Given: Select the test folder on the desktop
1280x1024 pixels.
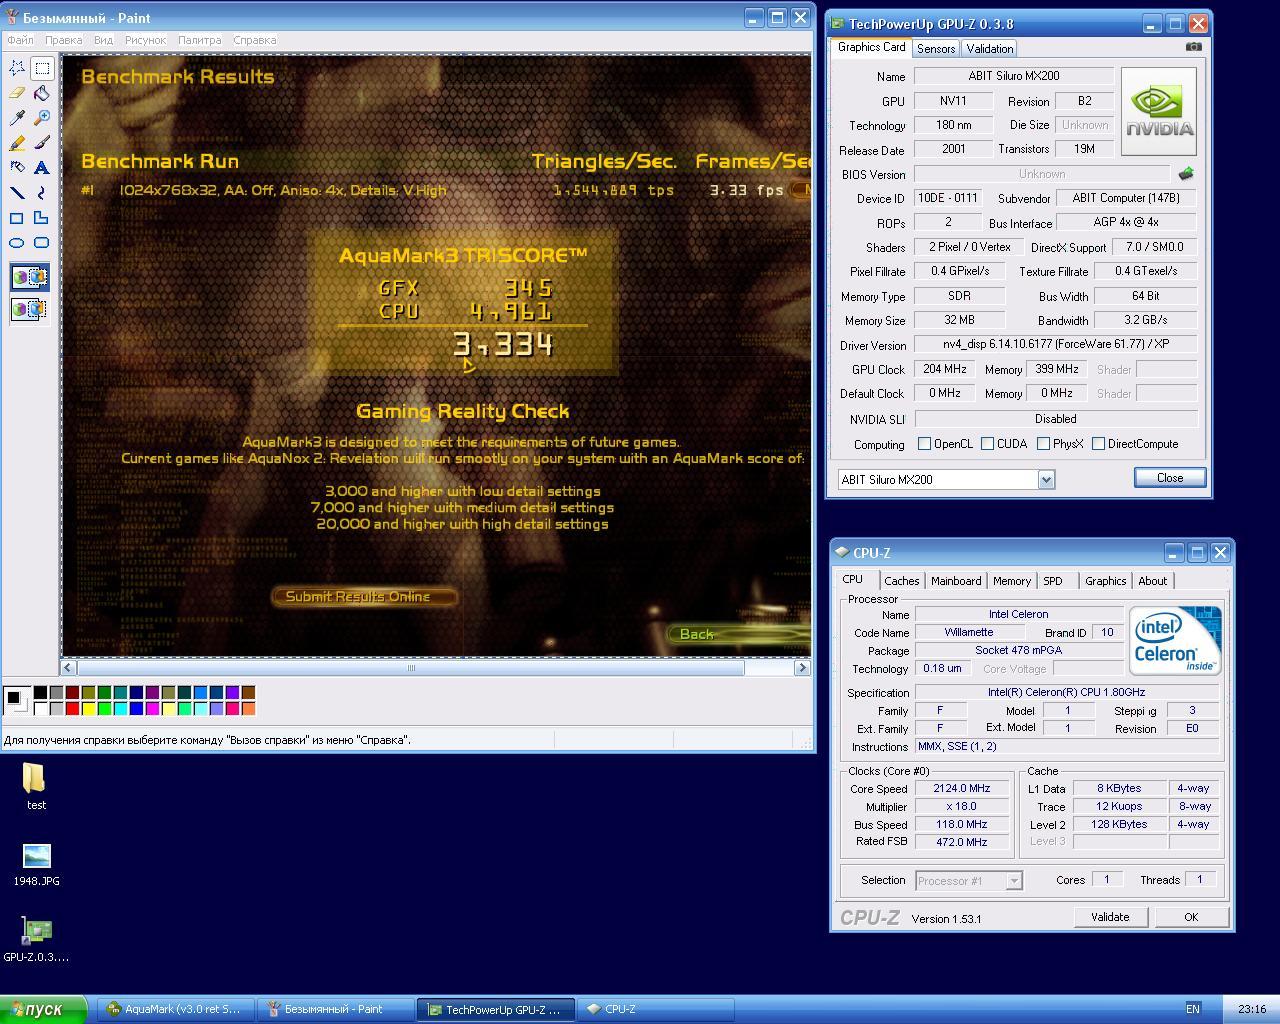Looking at the screenshot, I should point(36,785).
